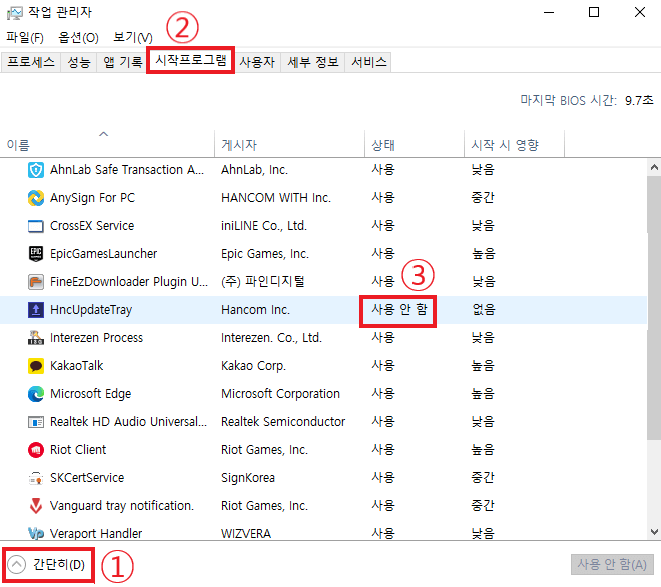Click the vertical scrollbar thumb
This screenshot has width=661, height=587.
[654, 308]
